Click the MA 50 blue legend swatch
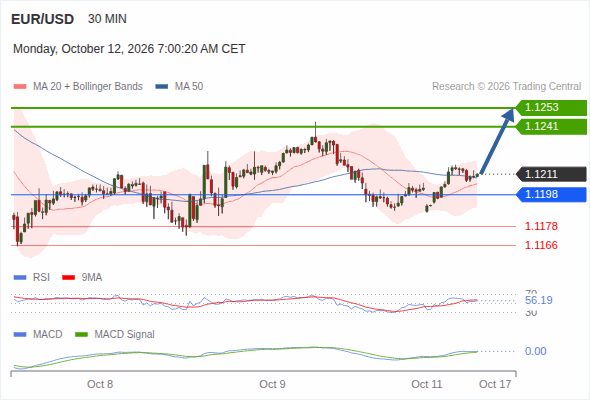The width and height of the screenshot is (590, 400). 162,87
